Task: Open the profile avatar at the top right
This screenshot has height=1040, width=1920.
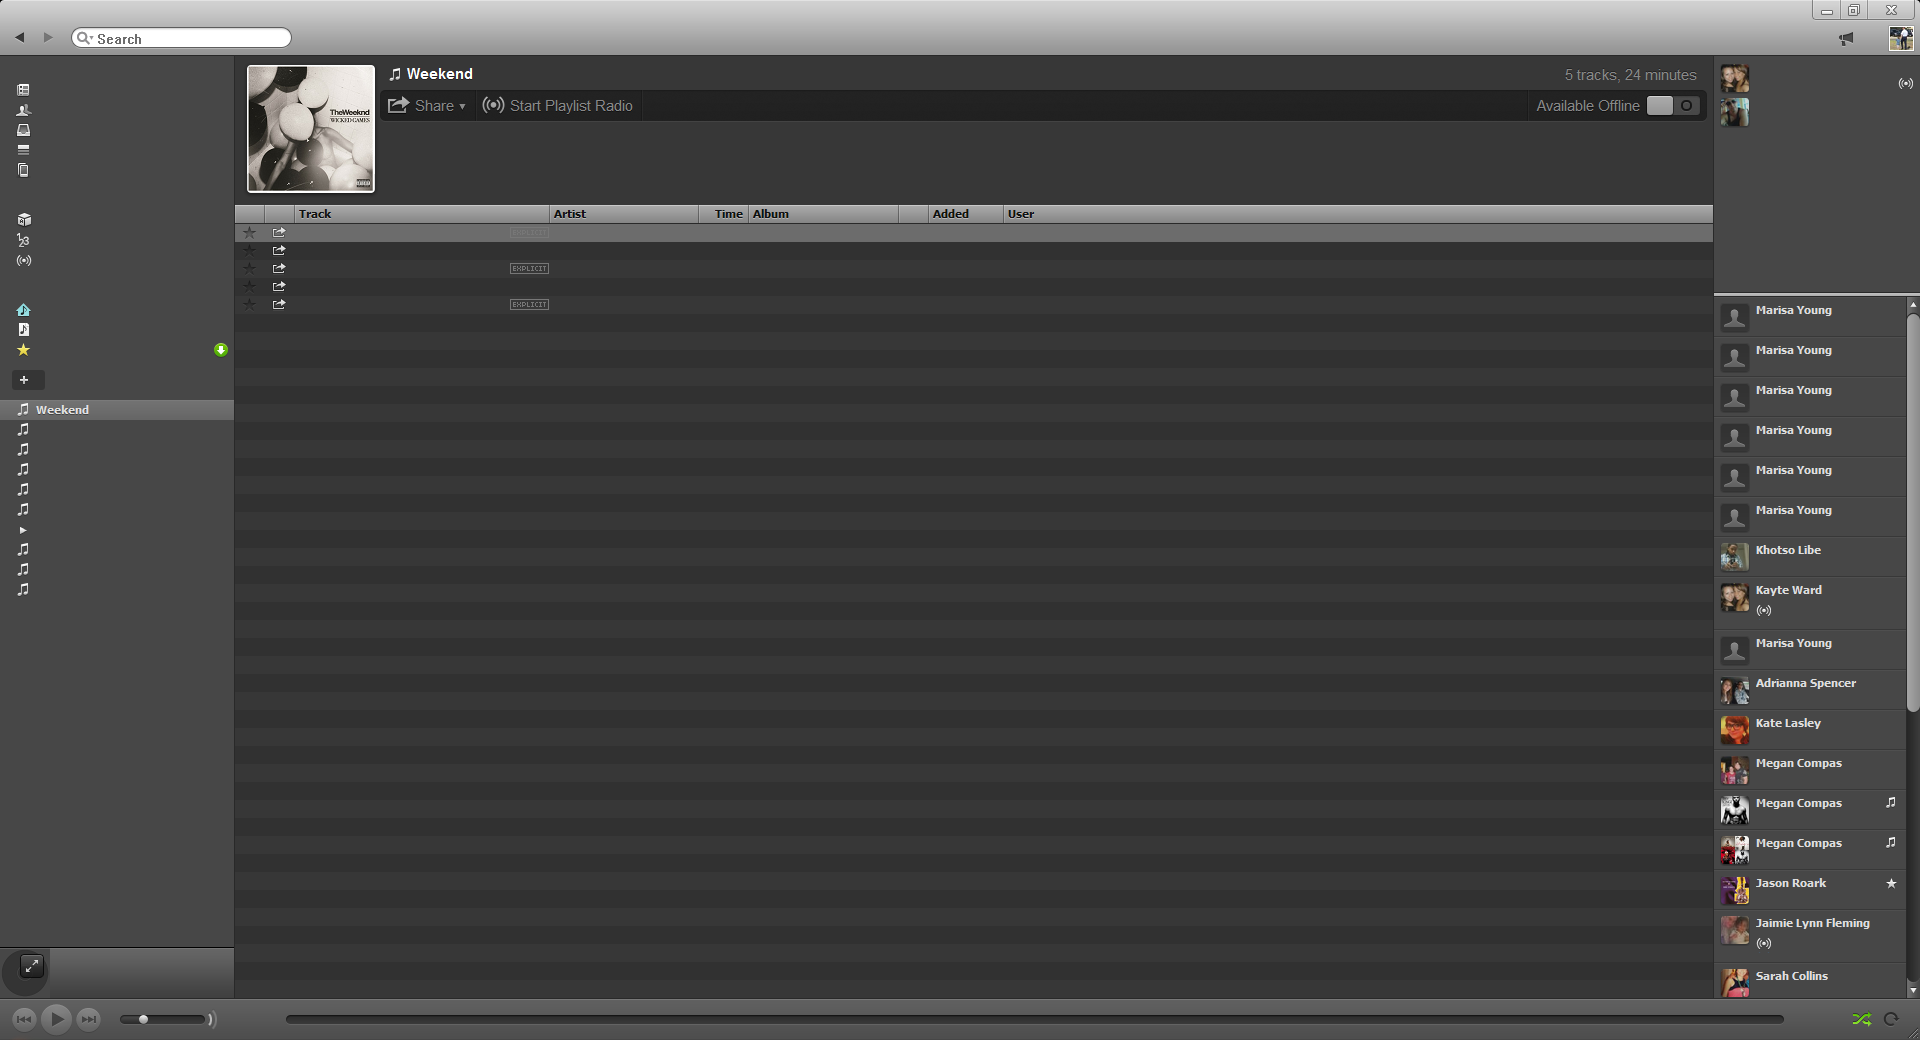Action: (1900, 38)
